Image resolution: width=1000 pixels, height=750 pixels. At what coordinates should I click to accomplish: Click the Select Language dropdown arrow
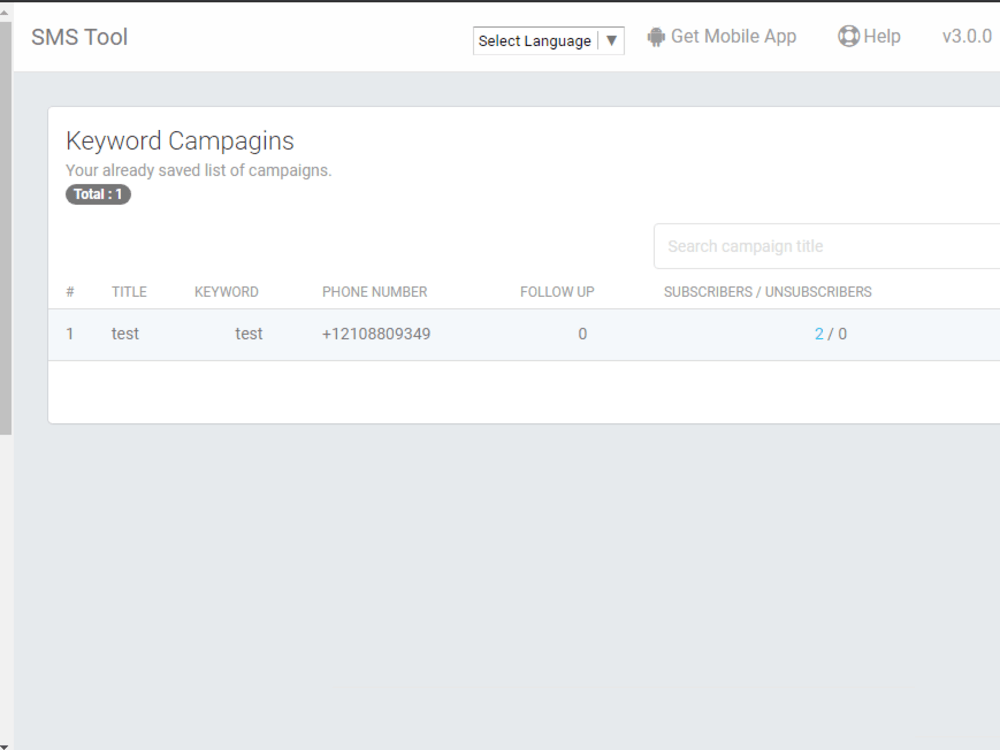(611, 41)
